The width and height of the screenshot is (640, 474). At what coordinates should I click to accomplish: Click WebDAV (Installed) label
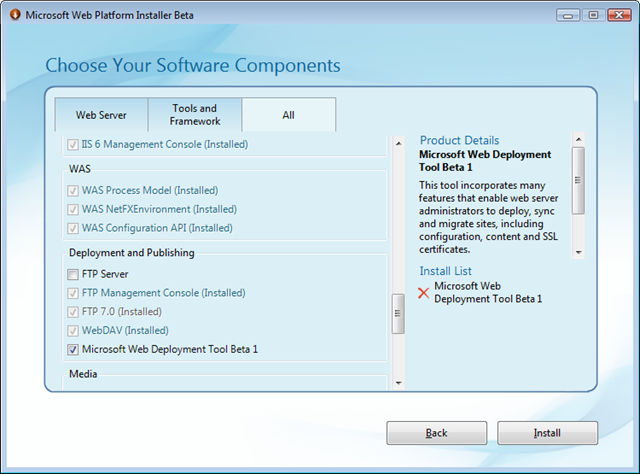(x=125, y=330)
